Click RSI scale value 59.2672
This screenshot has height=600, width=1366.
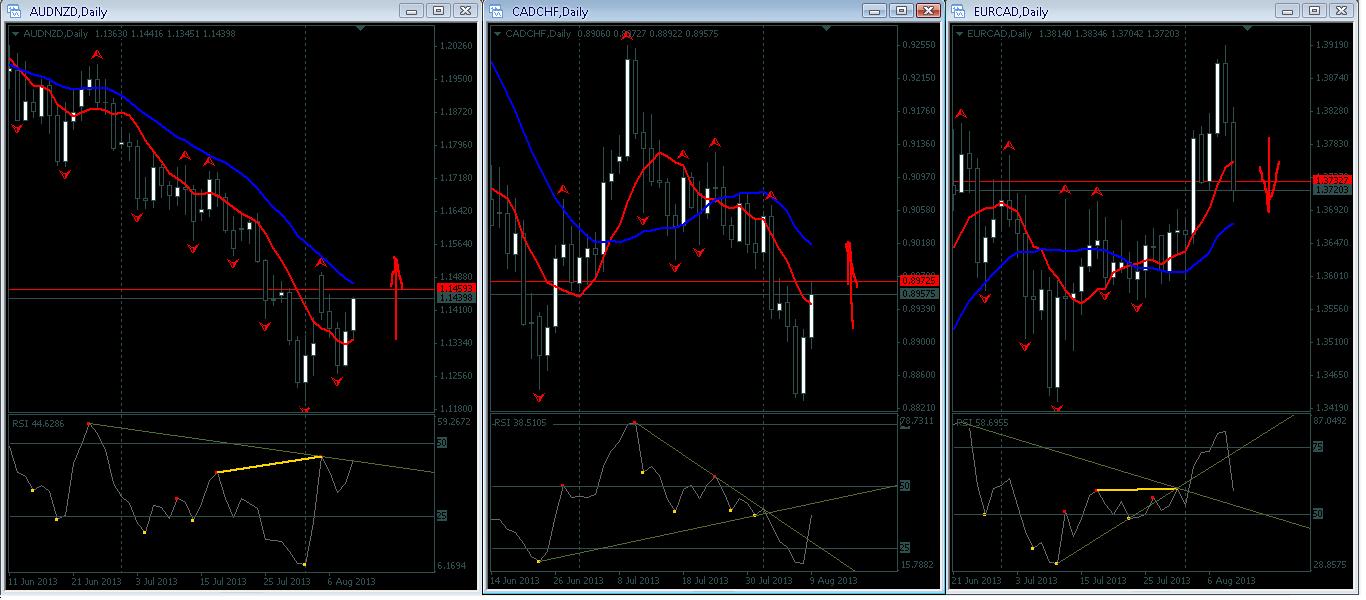click(x=456, y=423)
